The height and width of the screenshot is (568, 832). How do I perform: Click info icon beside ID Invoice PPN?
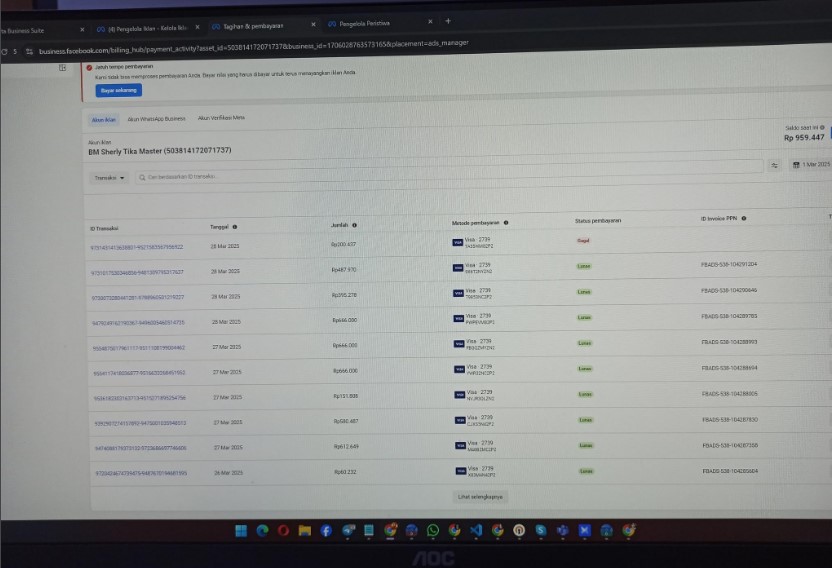point(744,218)
